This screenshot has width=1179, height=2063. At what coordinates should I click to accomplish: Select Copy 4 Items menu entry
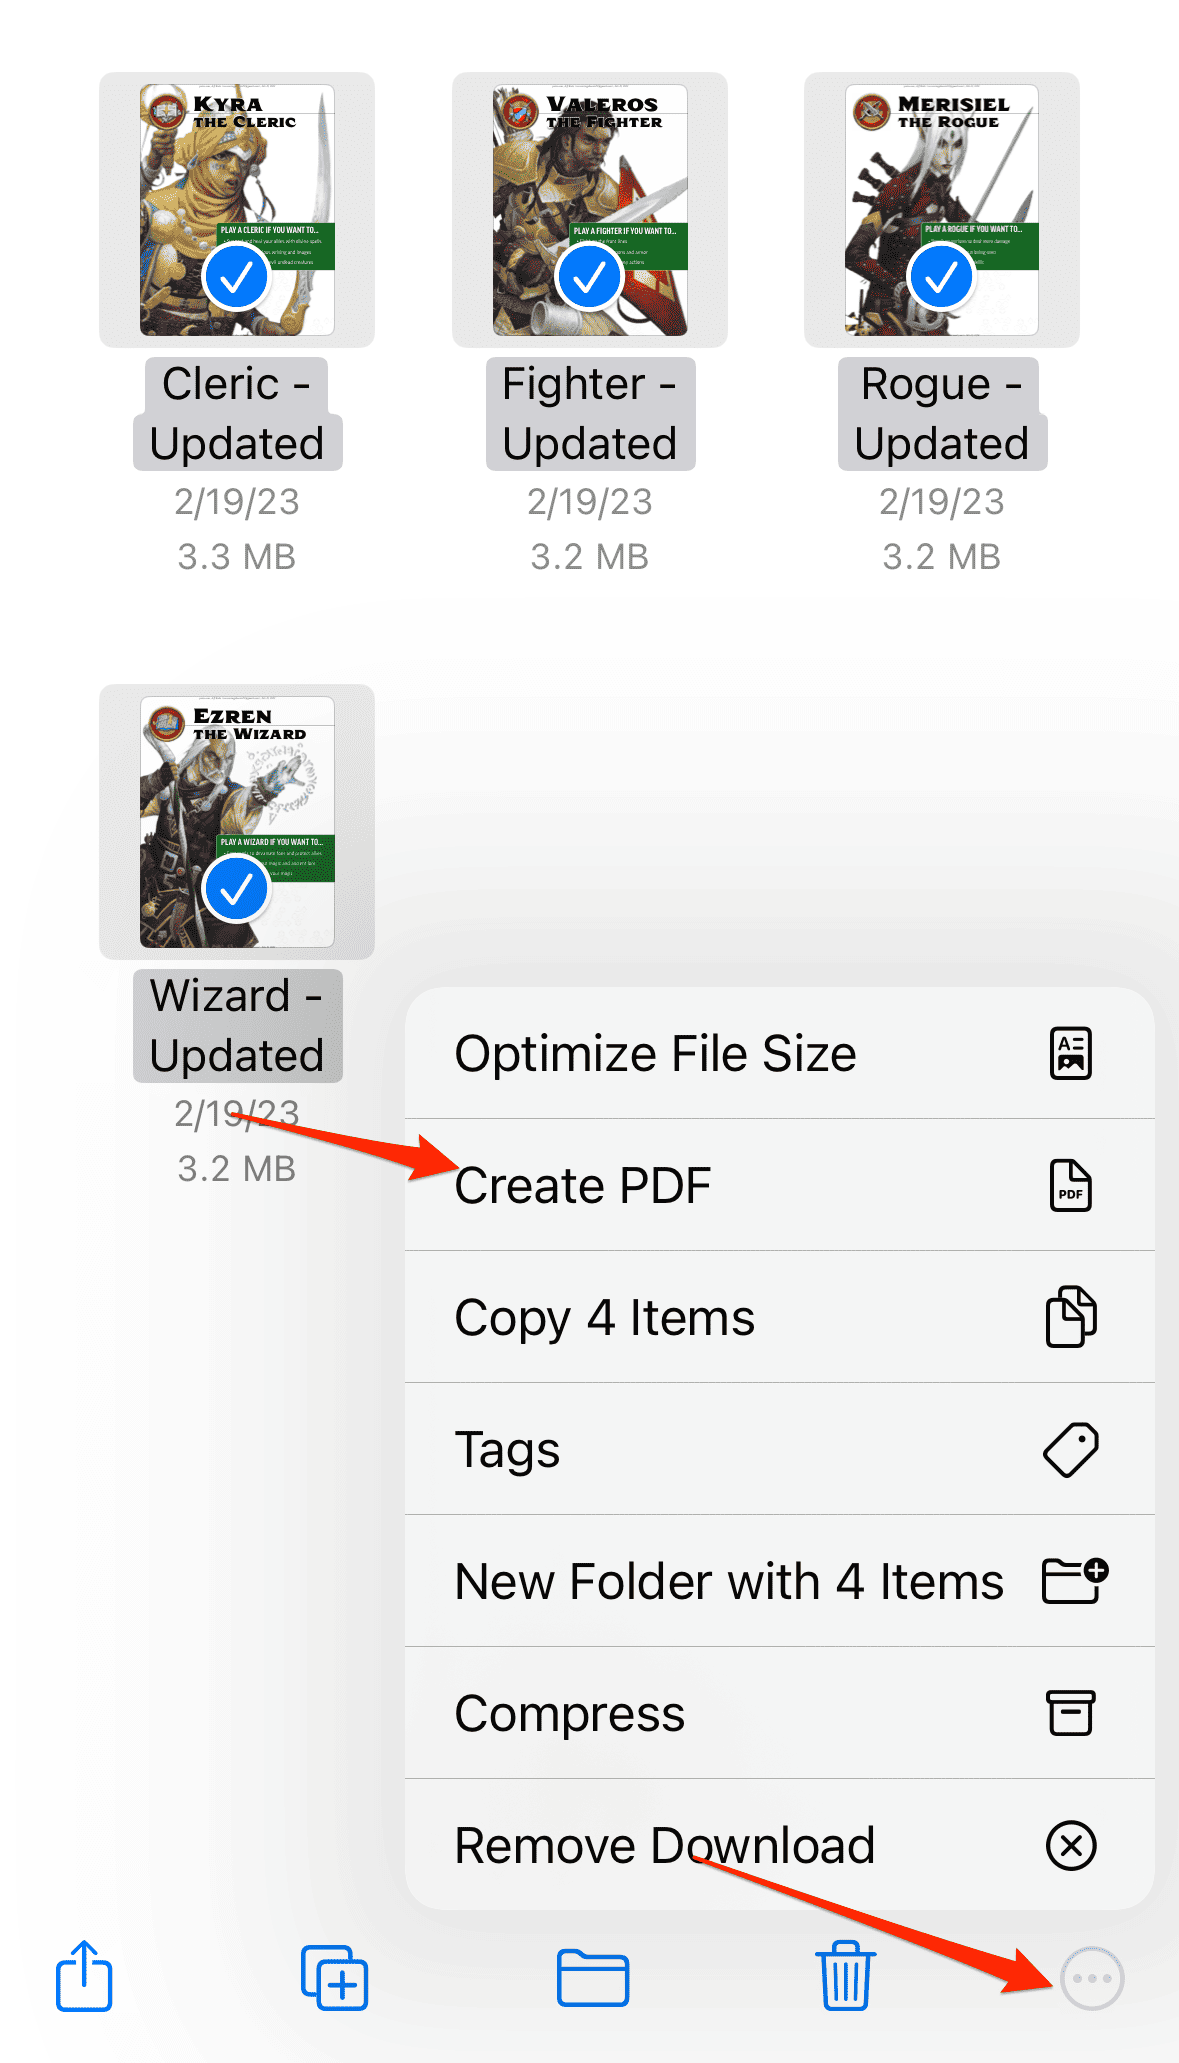click(604, 1318)
